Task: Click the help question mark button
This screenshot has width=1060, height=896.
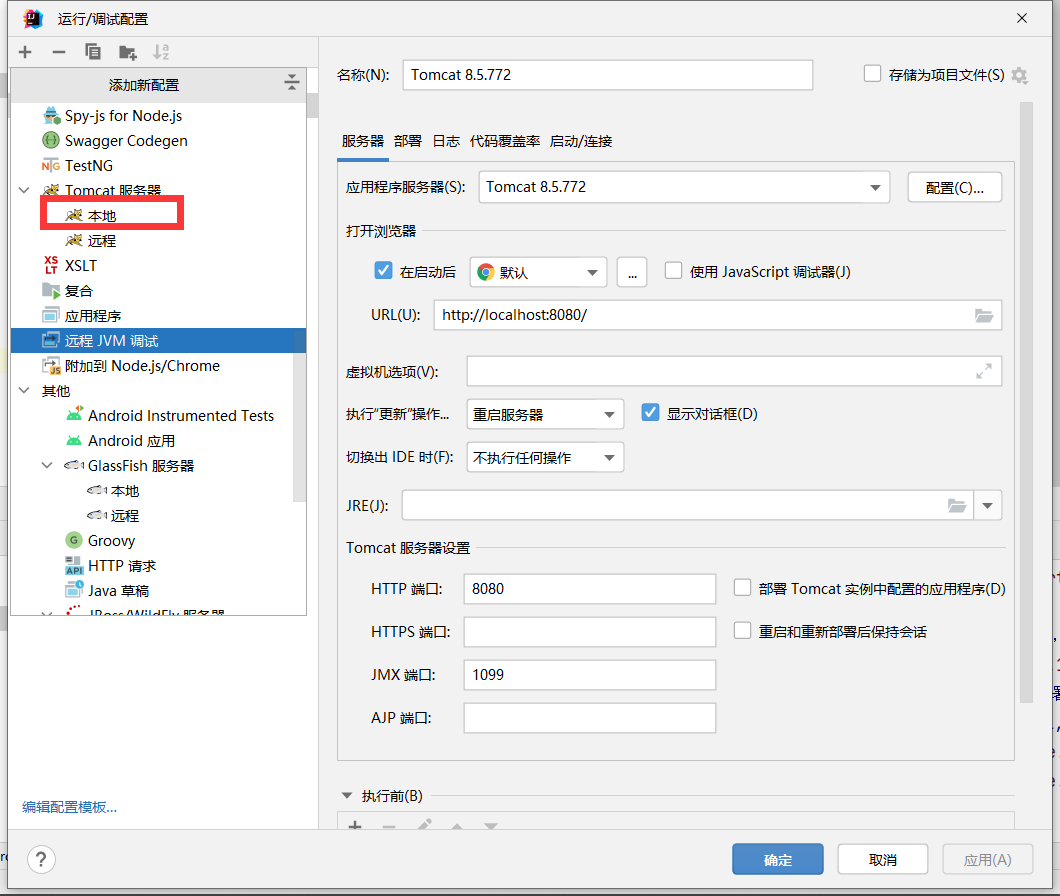Action: tap(41, 859)
